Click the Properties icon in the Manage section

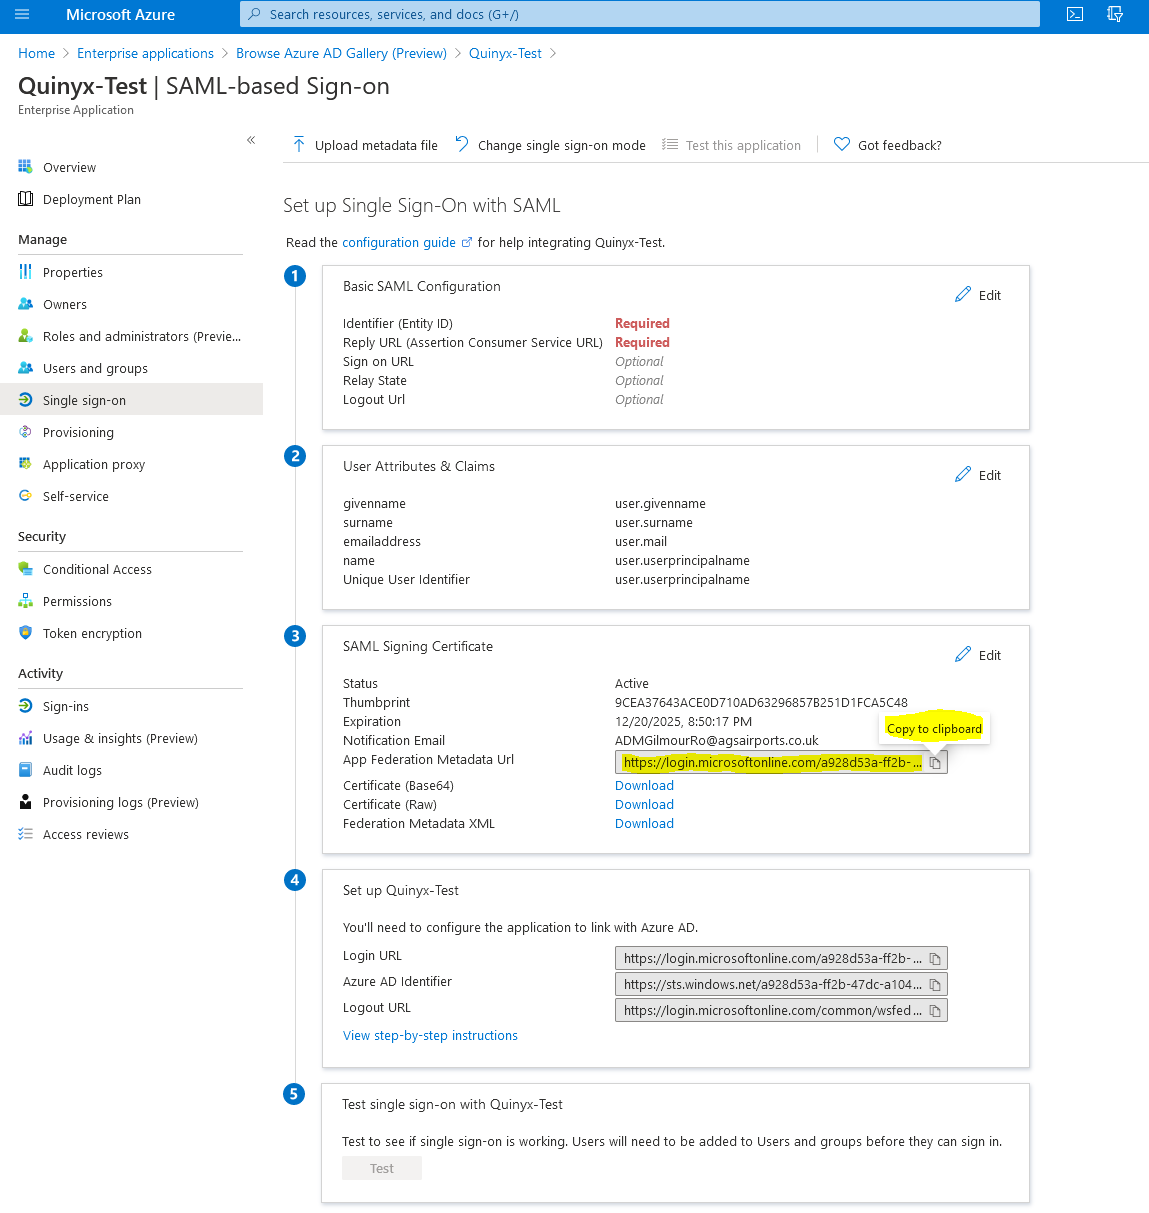[25, 272]
